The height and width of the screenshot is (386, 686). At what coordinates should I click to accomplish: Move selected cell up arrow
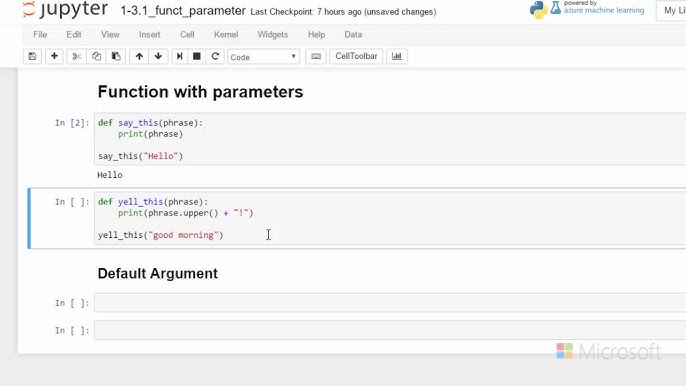(139, 56)
